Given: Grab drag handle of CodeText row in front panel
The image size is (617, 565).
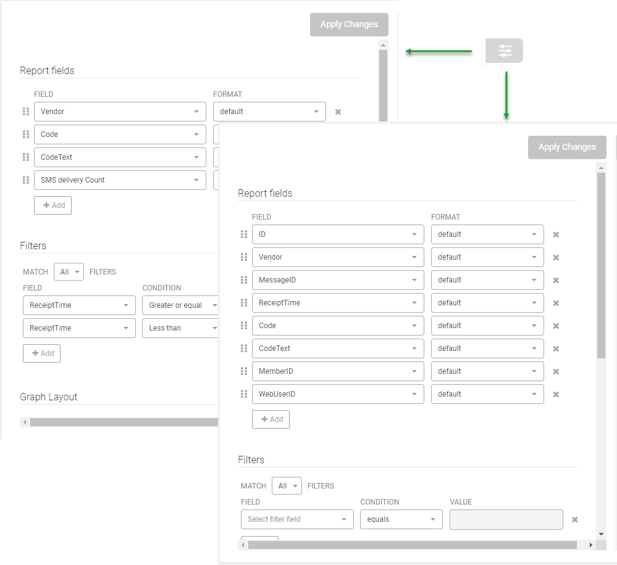Looking at the screenshot, I should pos(244,348).
